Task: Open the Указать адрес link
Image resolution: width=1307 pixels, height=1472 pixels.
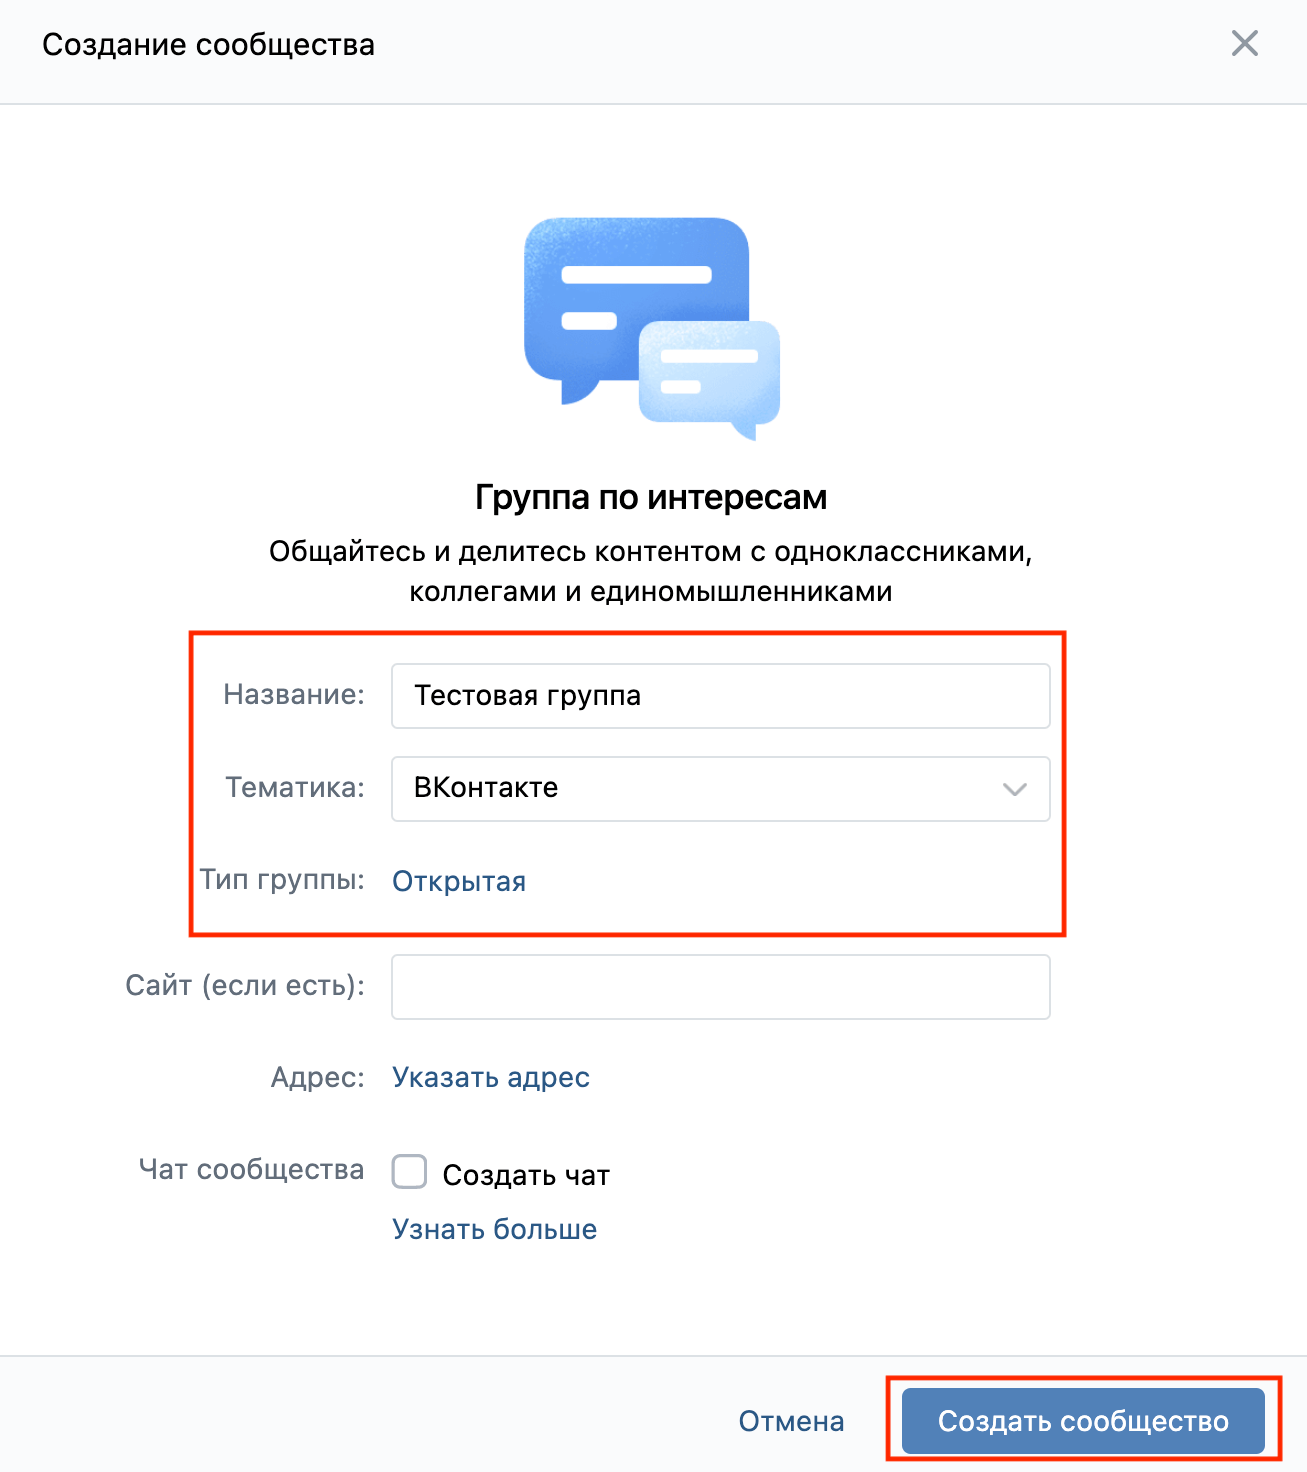Action: coord(491,1077)
